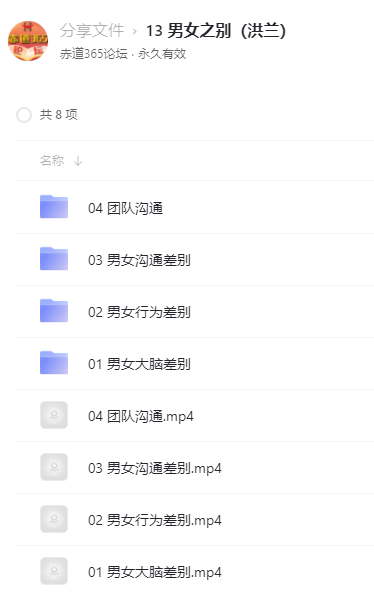Open the 02 男女行为差别 folder icon
374x596 pixels.
(x=54, y=311)
